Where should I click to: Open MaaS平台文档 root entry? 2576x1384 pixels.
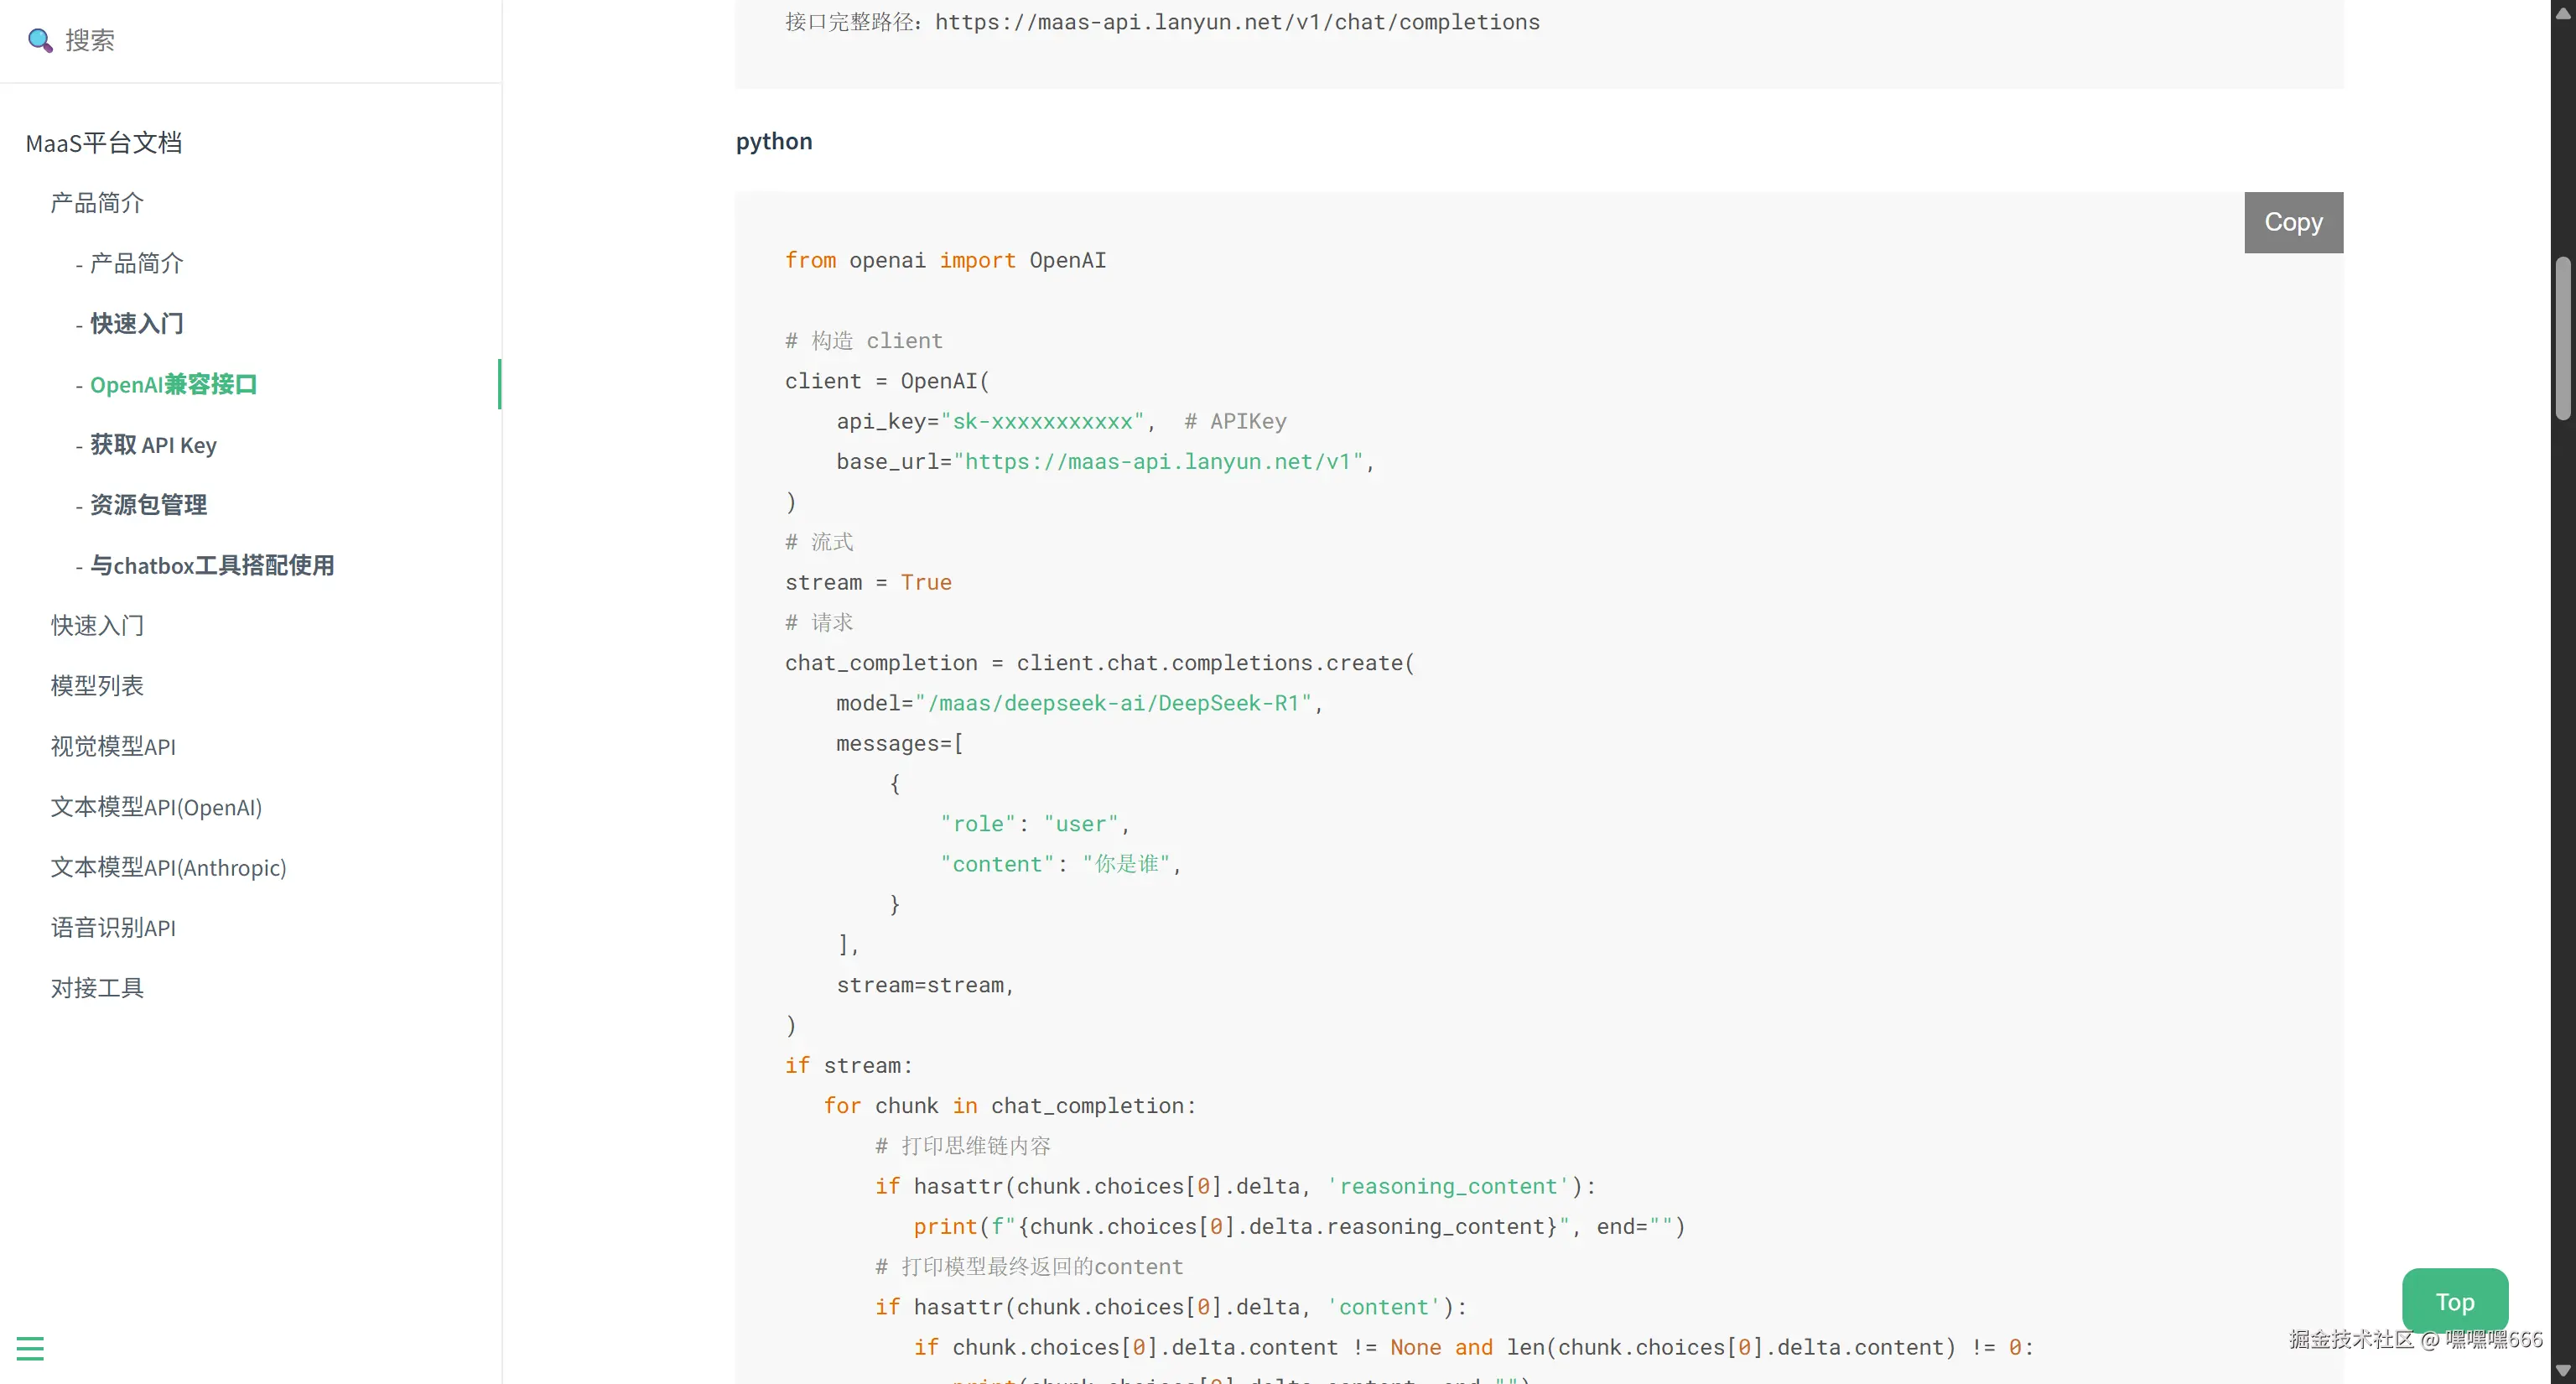pos(104,143)
